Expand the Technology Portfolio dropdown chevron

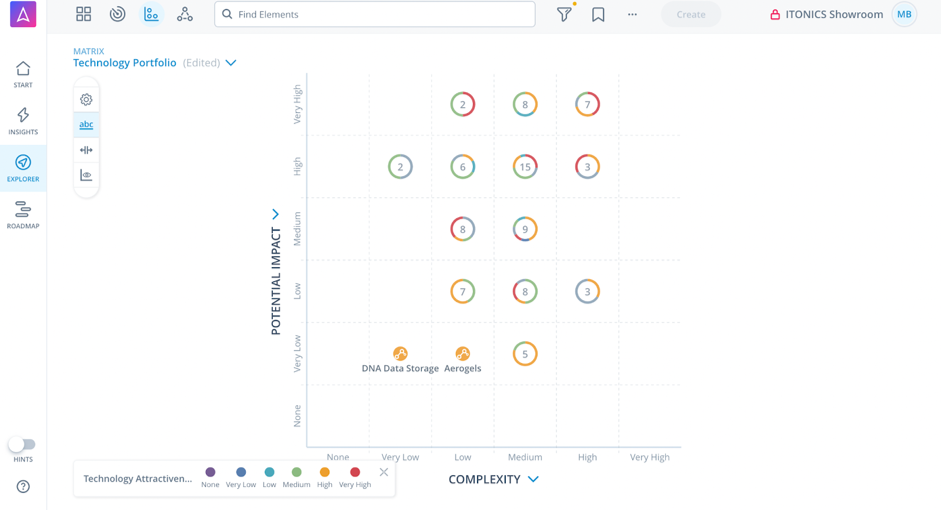tap(231, 63)
